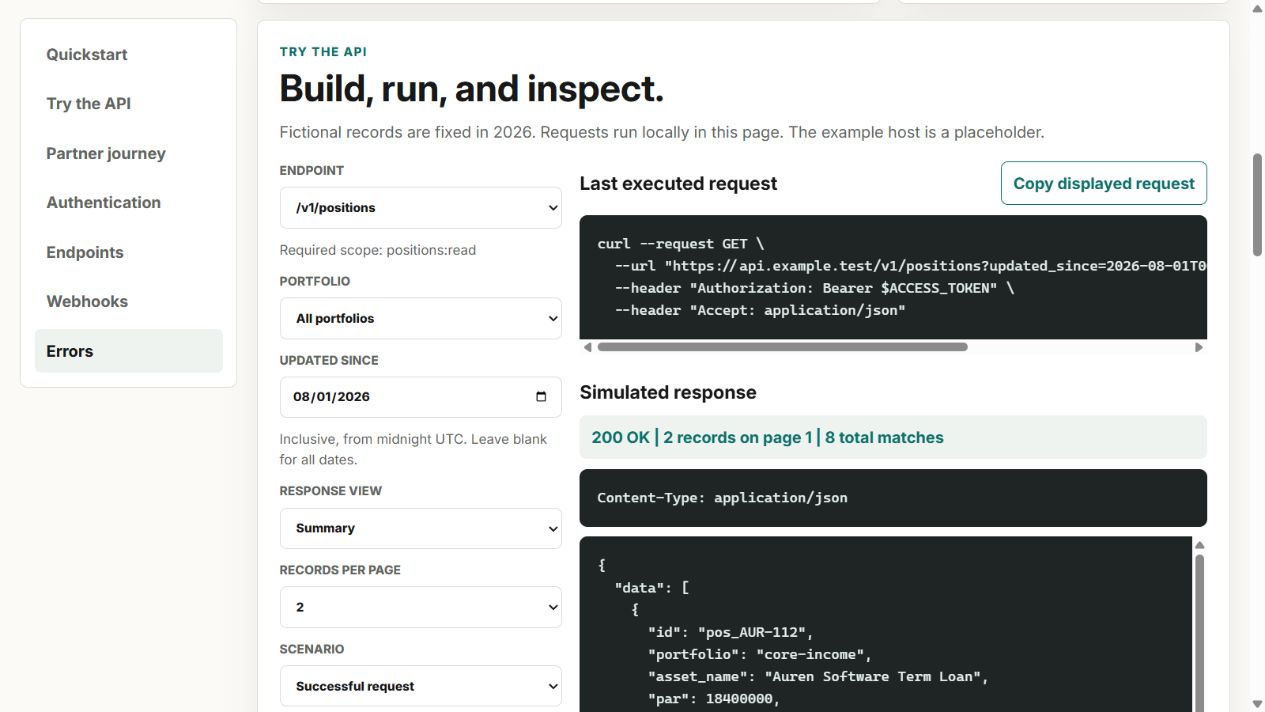Image resolution: width=1265 pixels, height=712 pixels.
Task: Go to Try the API section
Action: (128, 103)
